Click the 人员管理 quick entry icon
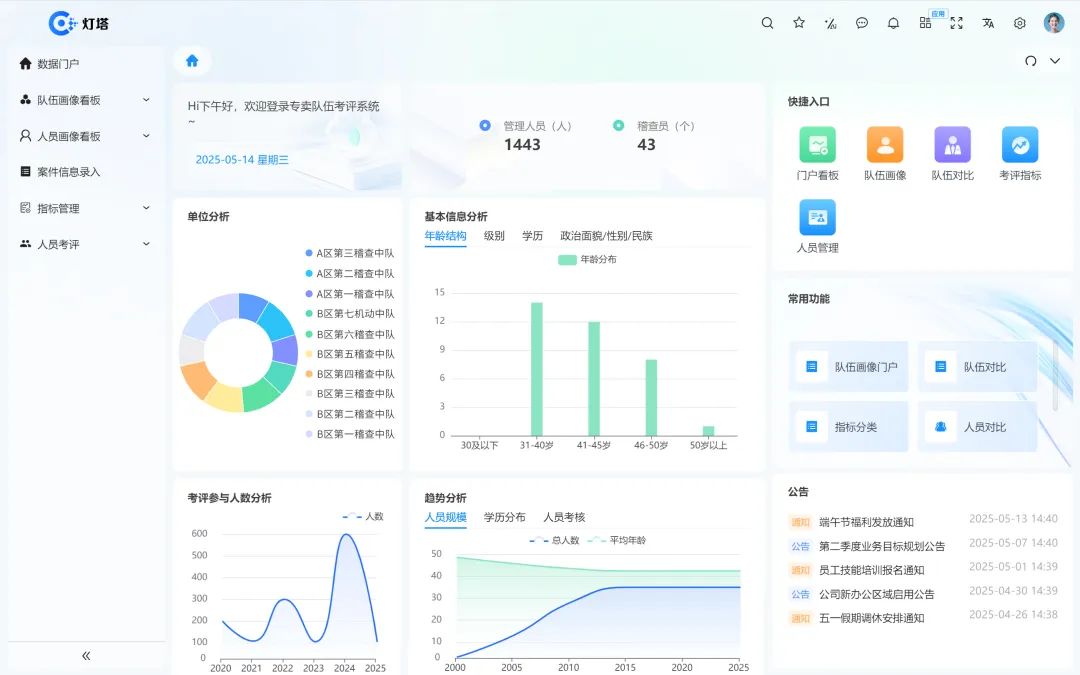Screen dimensions: 1080x675 pos(817,216)
